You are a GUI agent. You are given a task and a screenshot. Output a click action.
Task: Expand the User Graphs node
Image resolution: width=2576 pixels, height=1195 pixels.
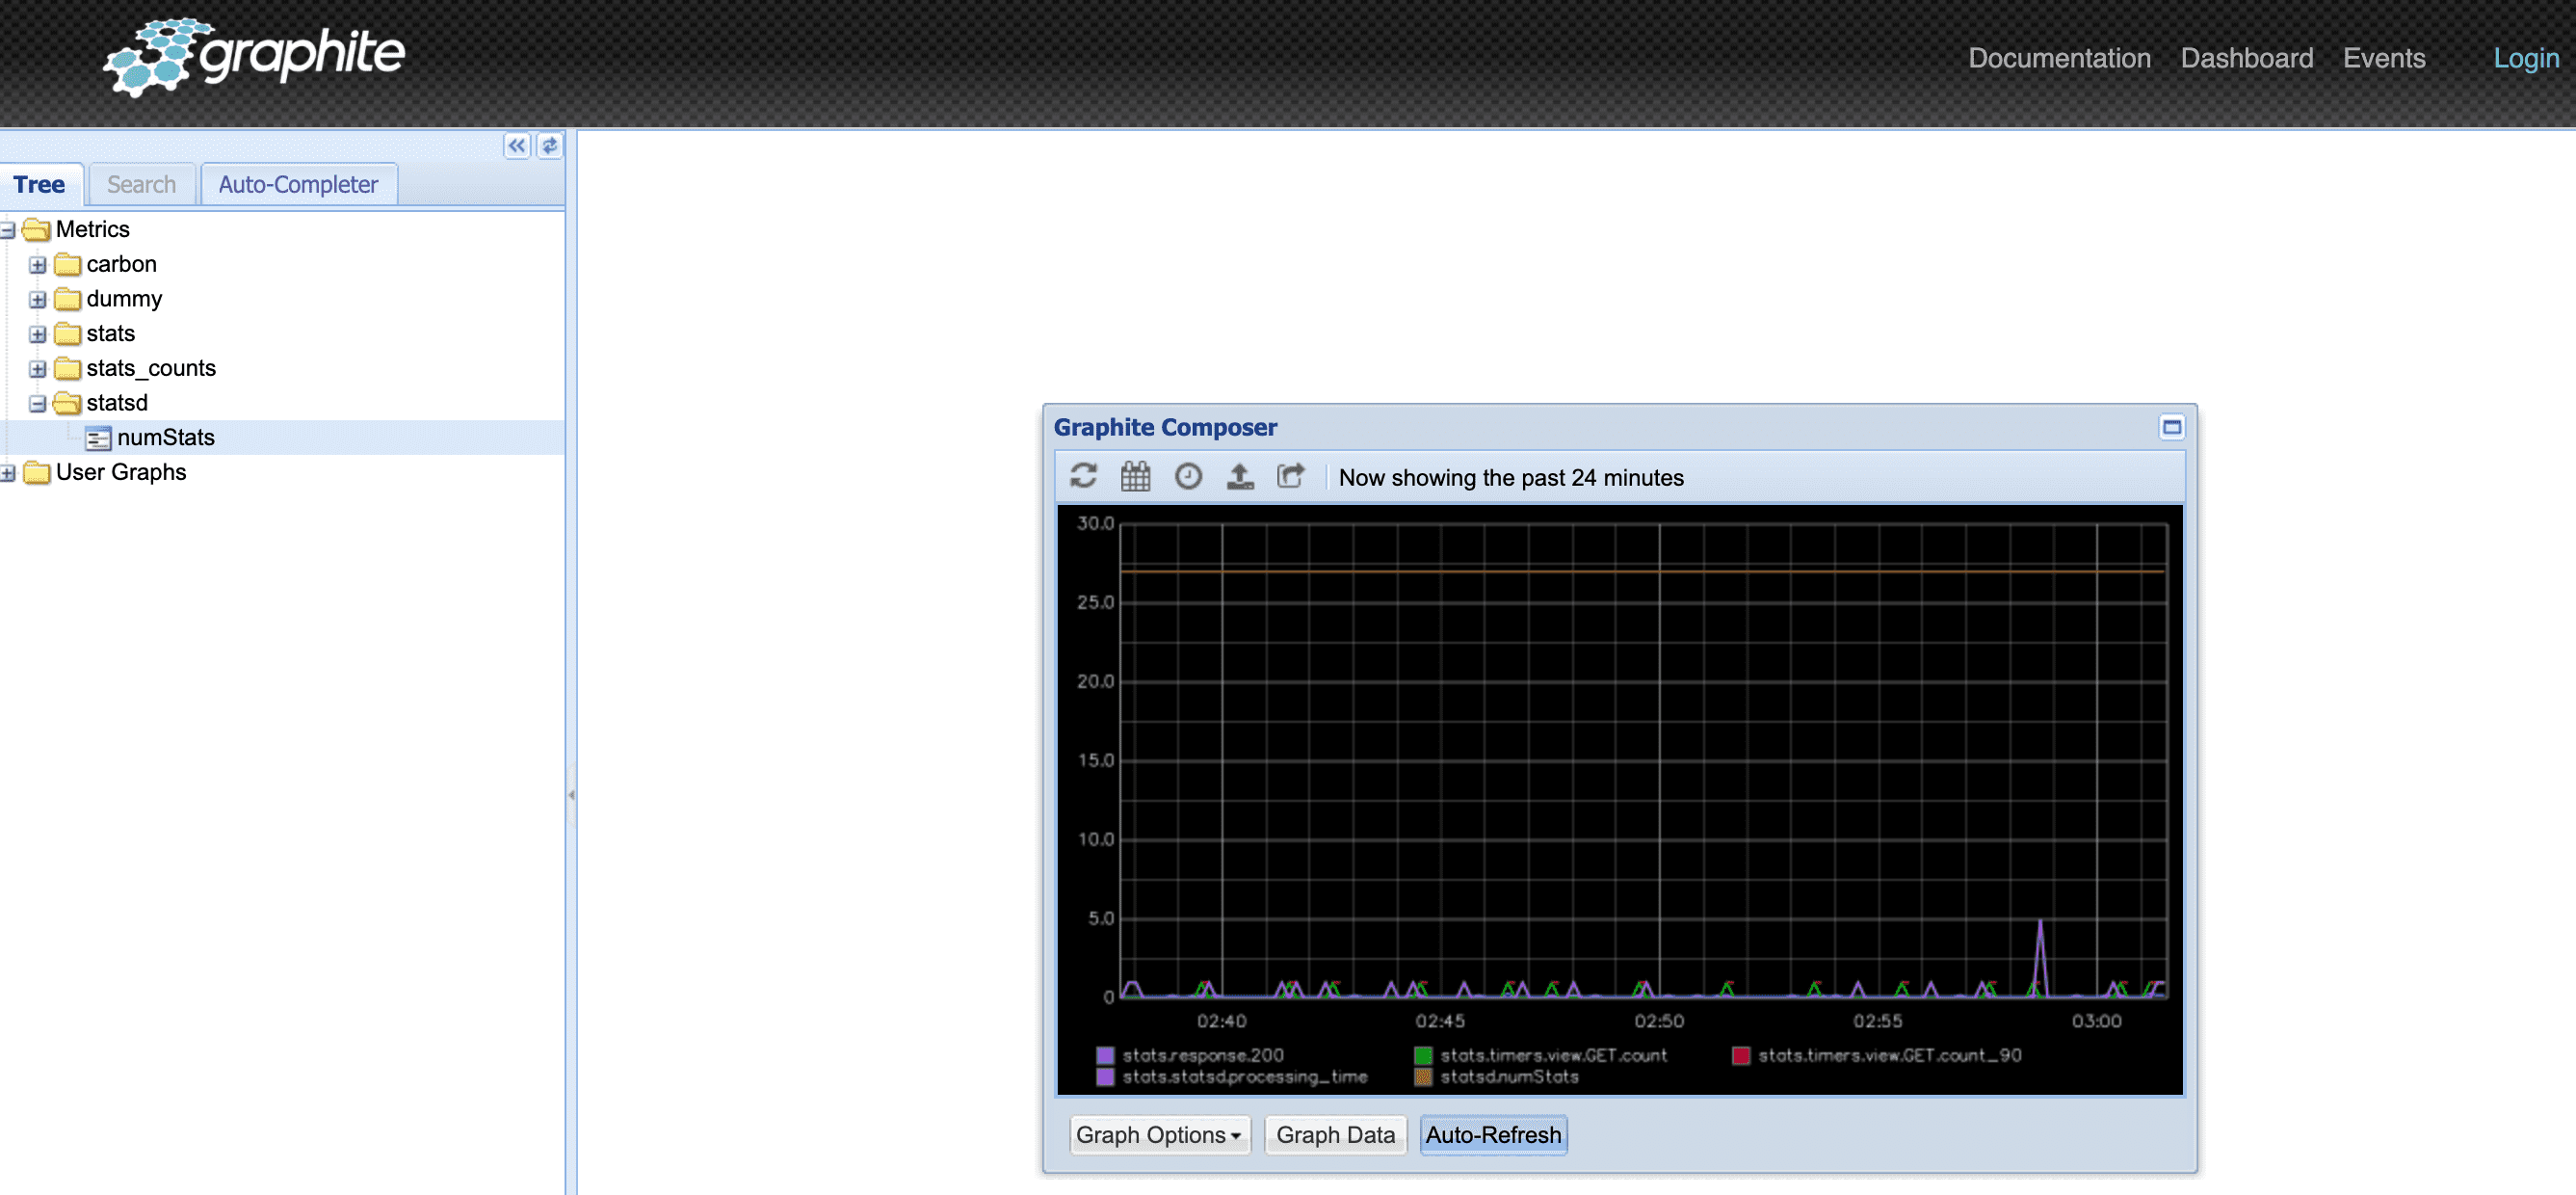7,473
